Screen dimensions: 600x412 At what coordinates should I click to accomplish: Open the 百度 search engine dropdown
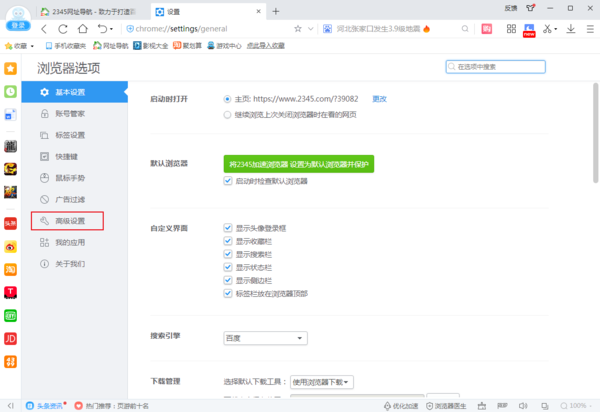tap(265, 338)
